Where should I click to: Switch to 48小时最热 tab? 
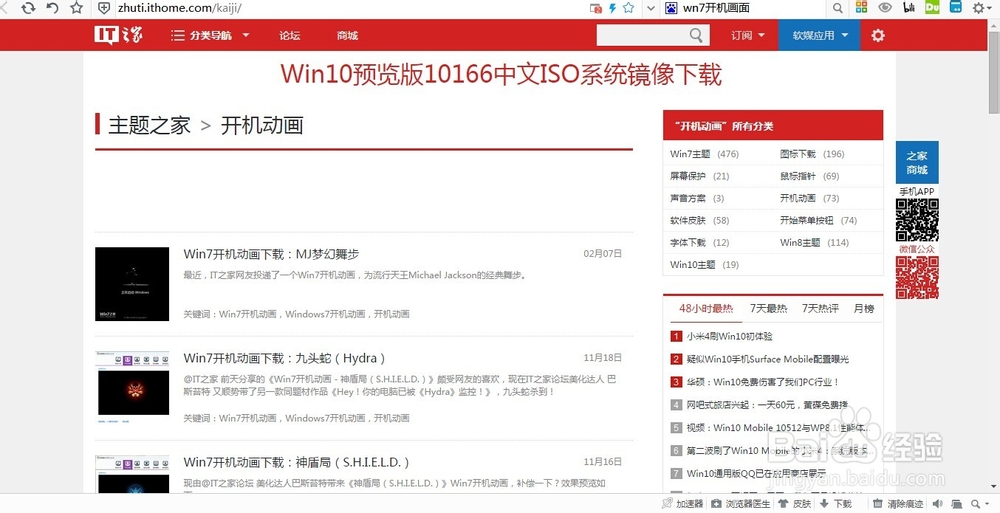coord(705,309)
